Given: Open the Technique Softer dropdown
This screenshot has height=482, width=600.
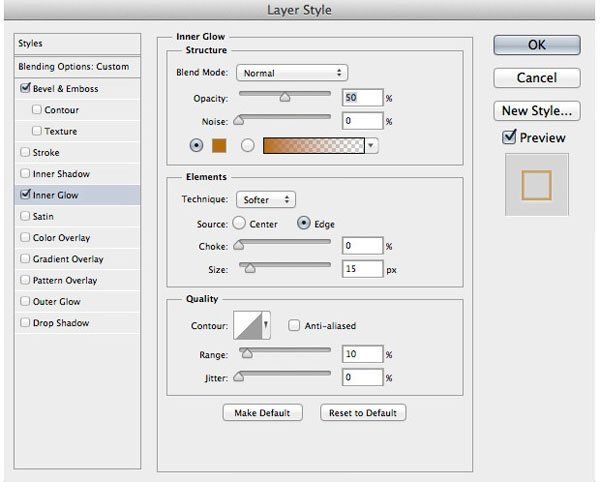Looking at the screenshot, I should coord(266,199).
